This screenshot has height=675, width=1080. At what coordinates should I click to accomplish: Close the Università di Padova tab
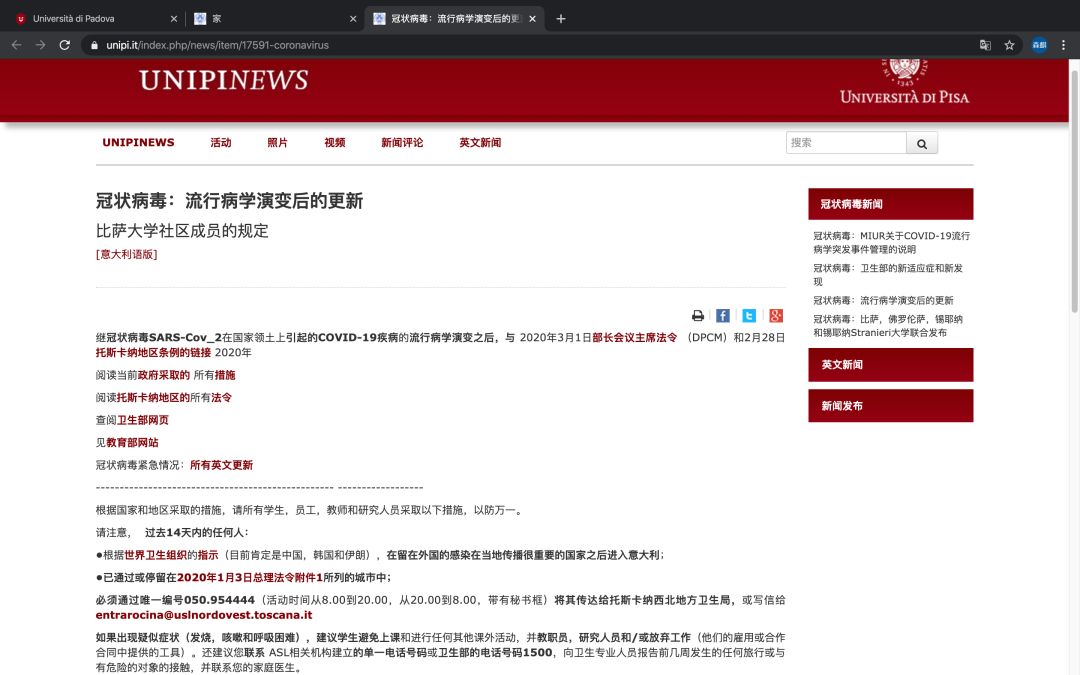174,19
